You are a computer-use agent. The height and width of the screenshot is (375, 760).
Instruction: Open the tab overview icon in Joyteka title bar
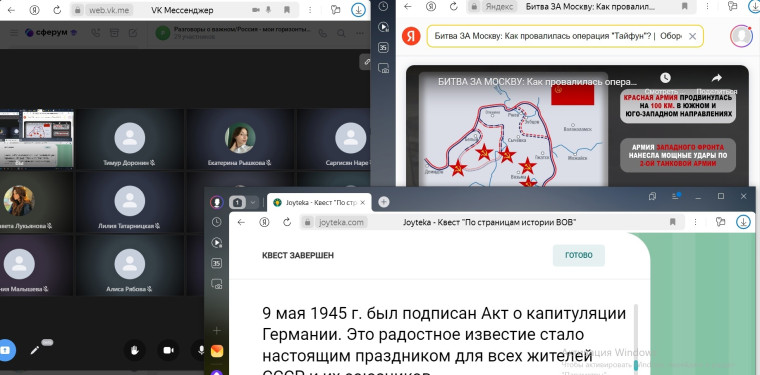click(x=652, y=196)
